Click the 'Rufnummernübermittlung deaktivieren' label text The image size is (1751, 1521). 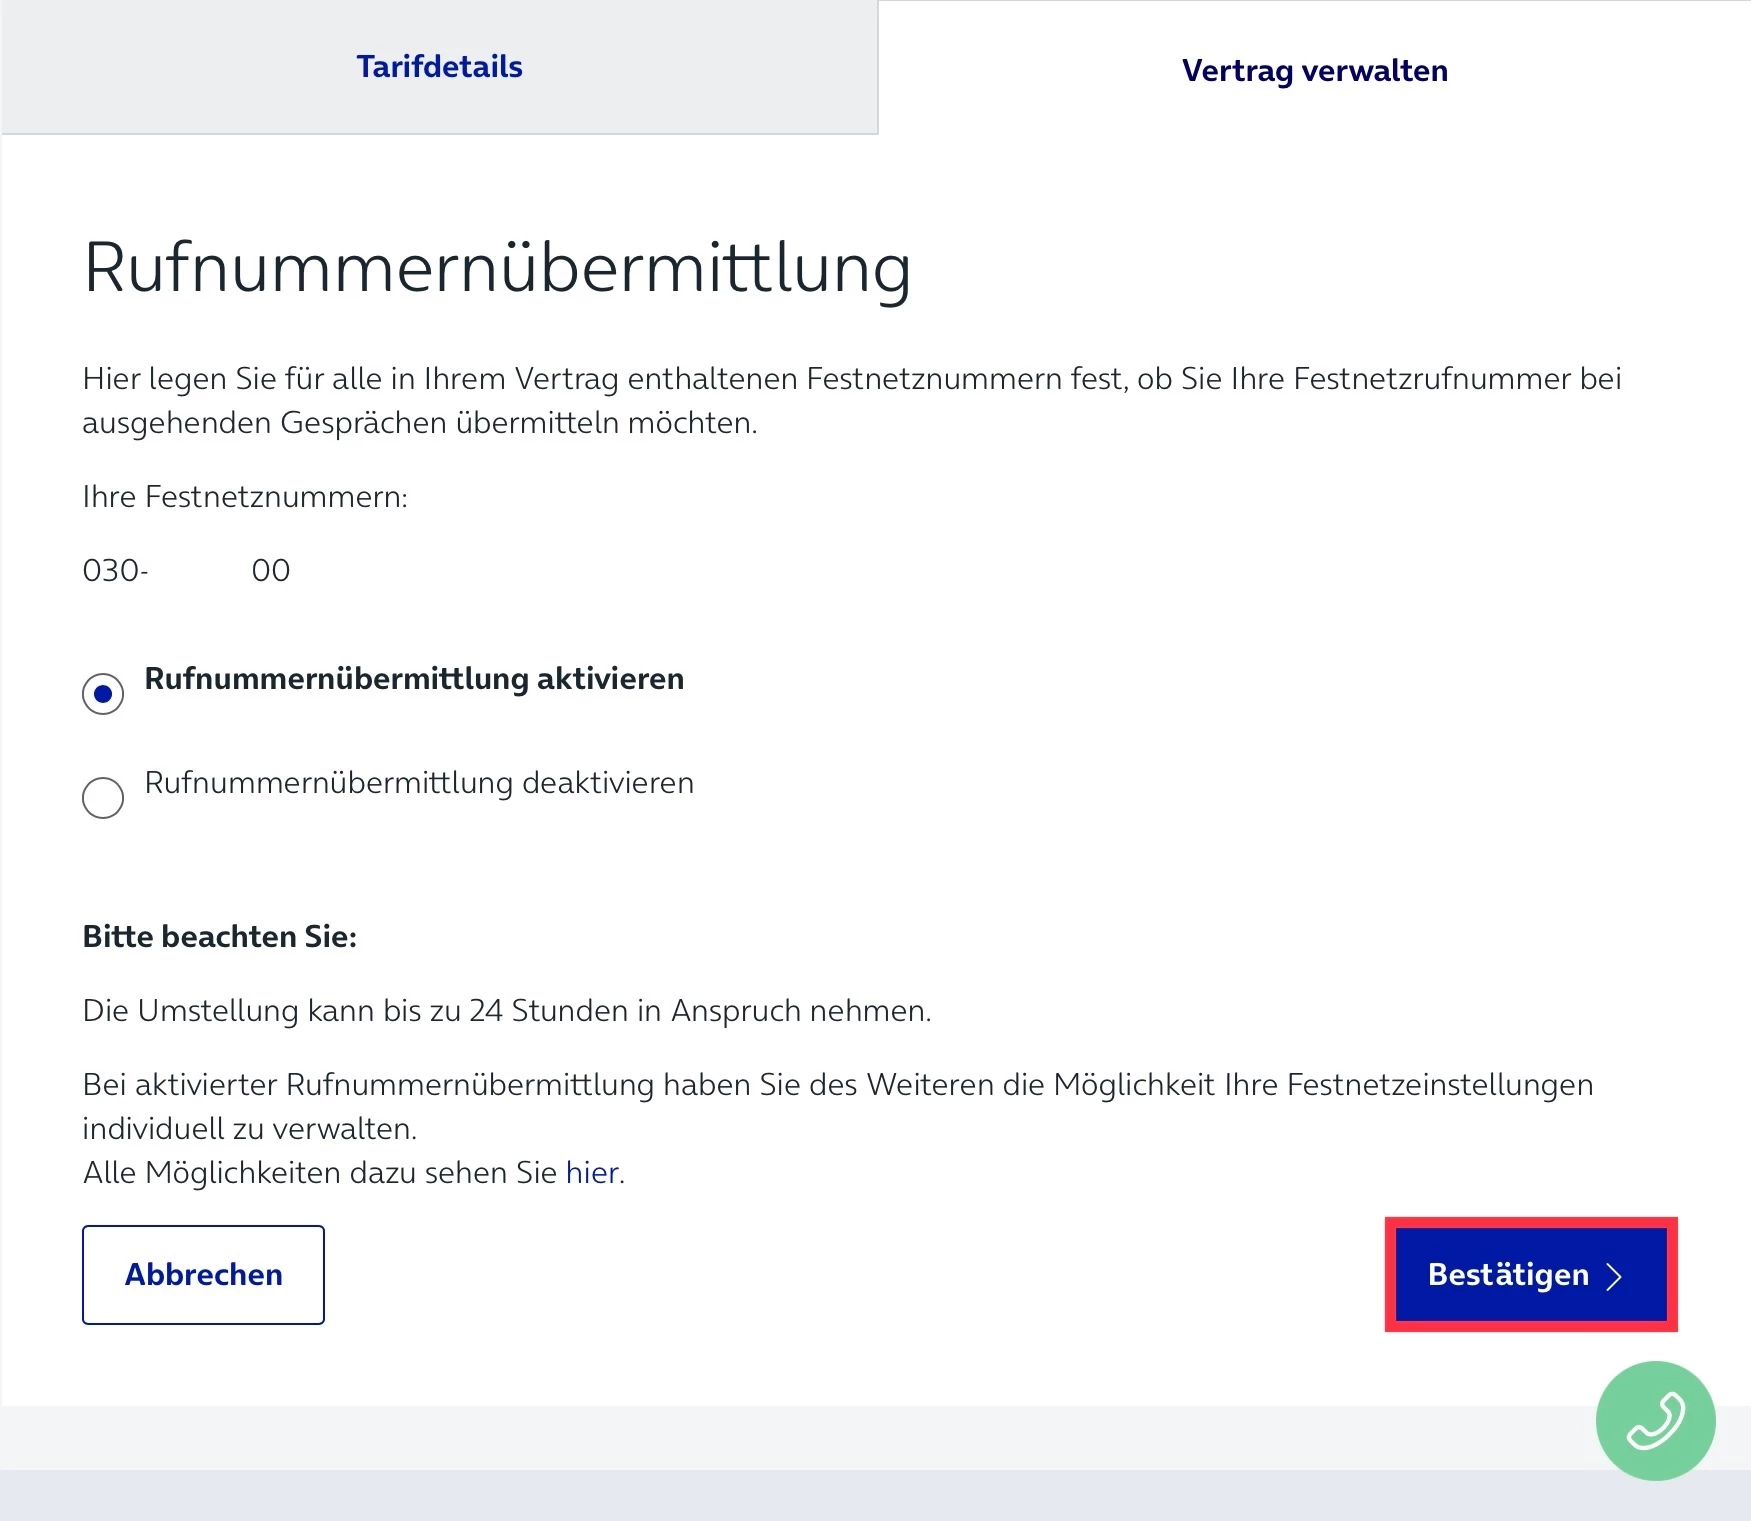click(419, 783)
